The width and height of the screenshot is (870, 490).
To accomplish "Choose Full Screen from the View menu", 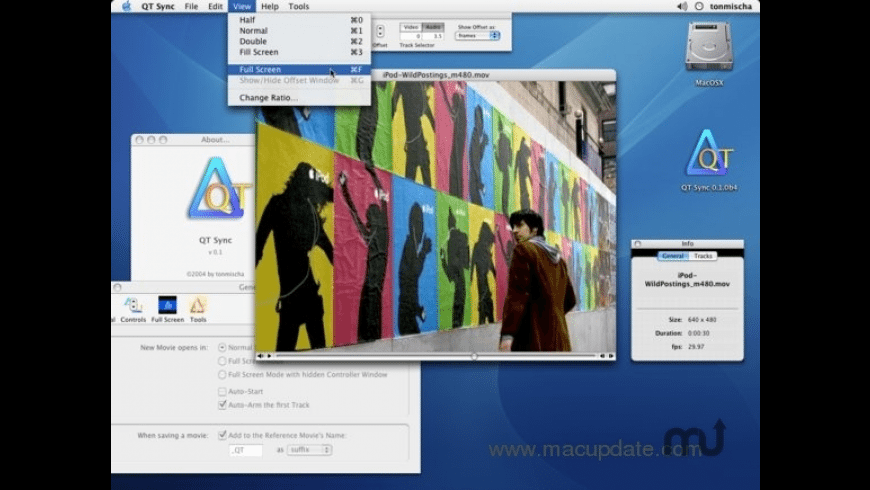I will [x=299, y=69].
